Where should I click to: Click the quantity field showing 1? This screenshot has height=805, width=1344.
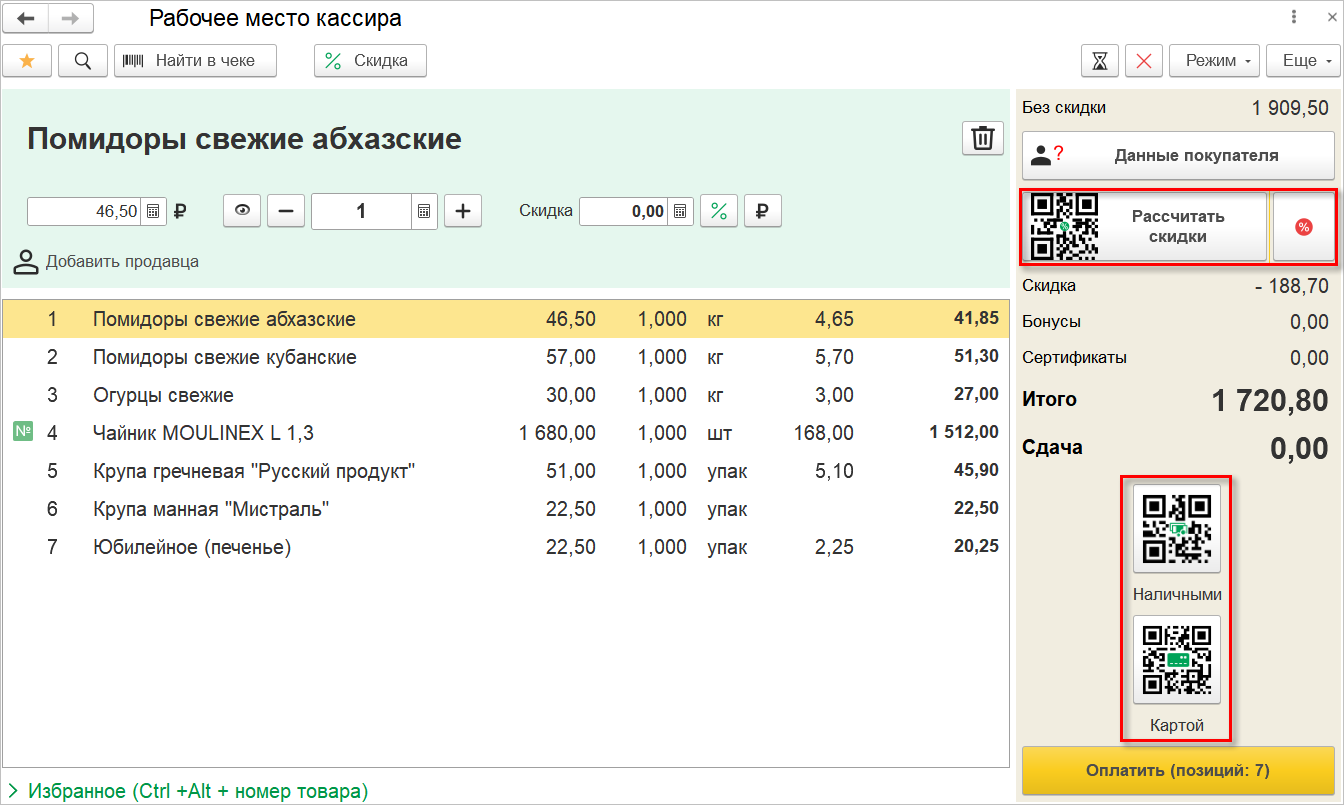(x=361, y=211)
